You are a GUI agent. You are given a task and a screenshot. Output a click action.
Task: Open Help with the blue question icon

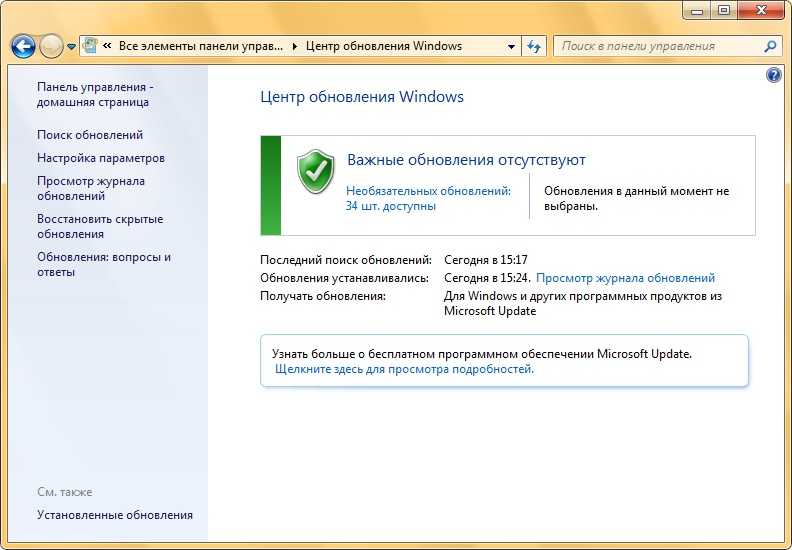[x=773, y=75]
